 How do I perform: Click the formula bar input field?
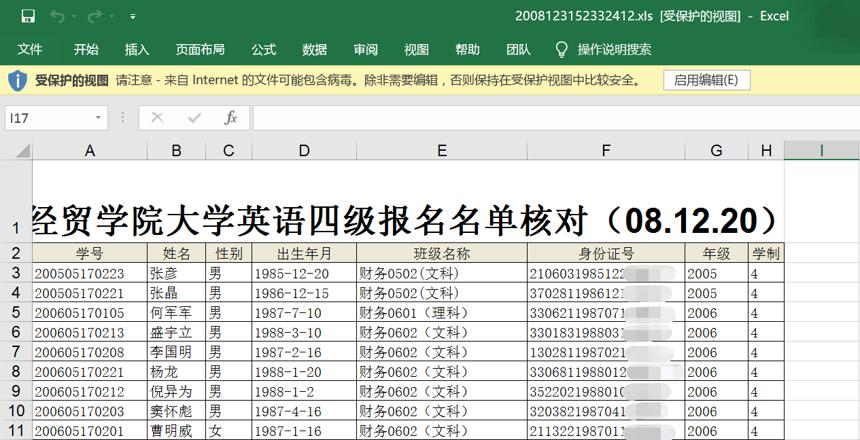coord(556,118)
